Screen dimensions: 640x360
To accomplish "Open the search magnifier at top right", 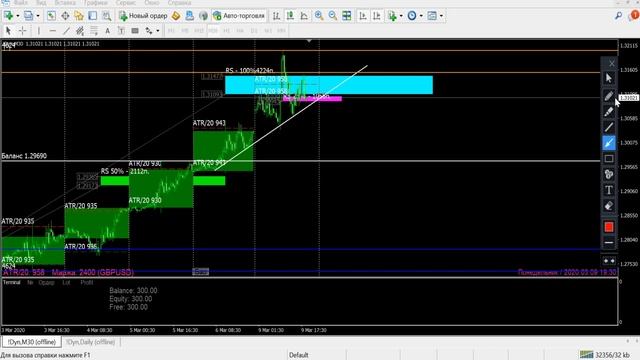I will [x=619, y=16].
